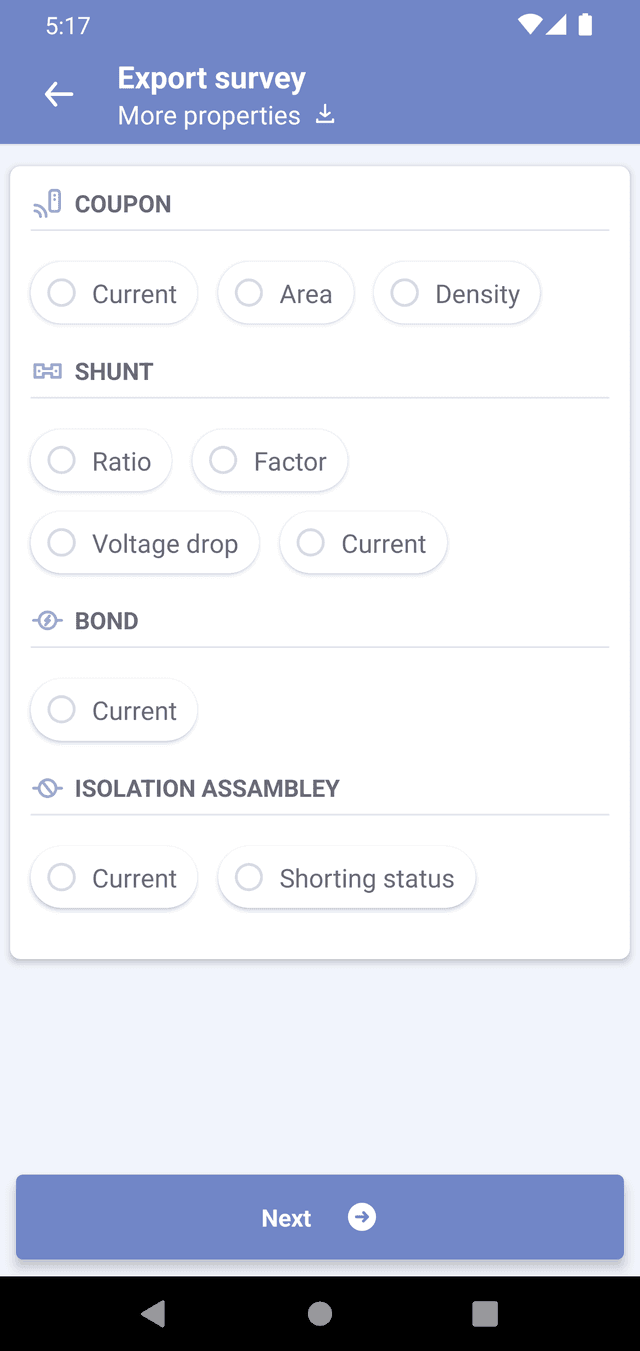Enable the Shorting status option
This screenshot has height=1351, width=640.
tap(346, 878)
